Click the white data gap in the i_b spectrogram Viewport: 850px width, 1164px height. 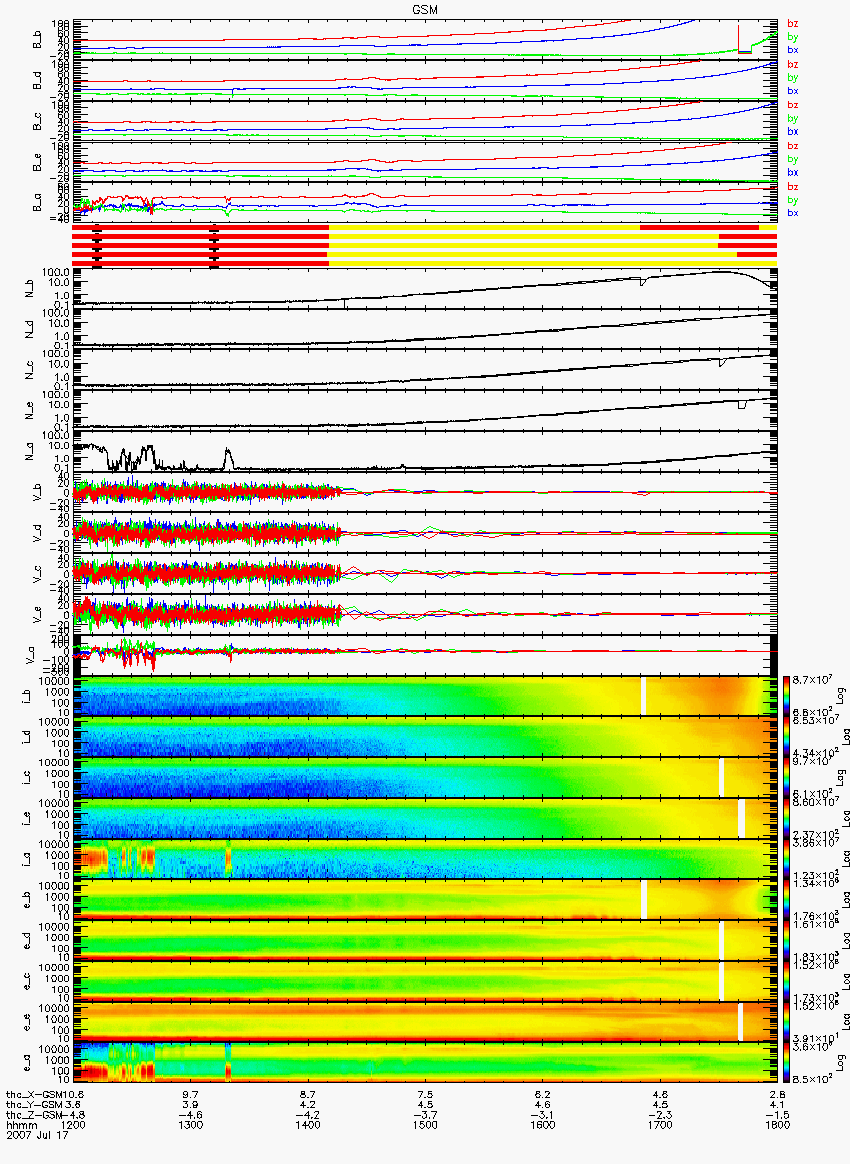pos(644,696)
